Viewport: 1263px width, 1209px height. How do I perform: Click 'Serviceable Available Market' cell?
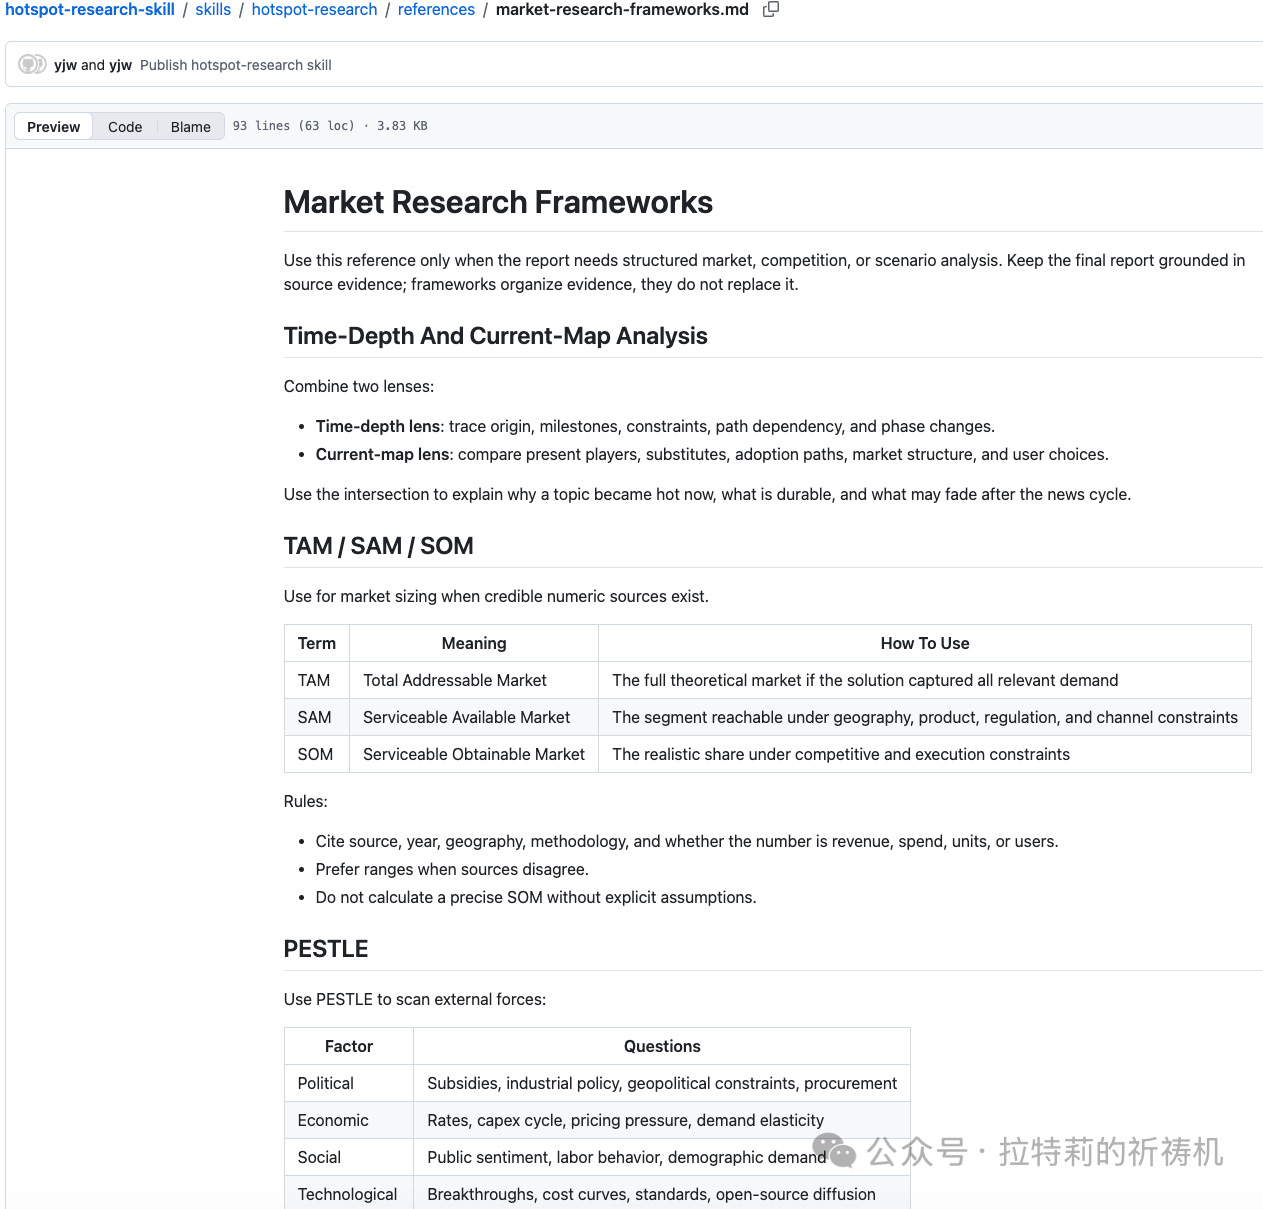[474, 718]
